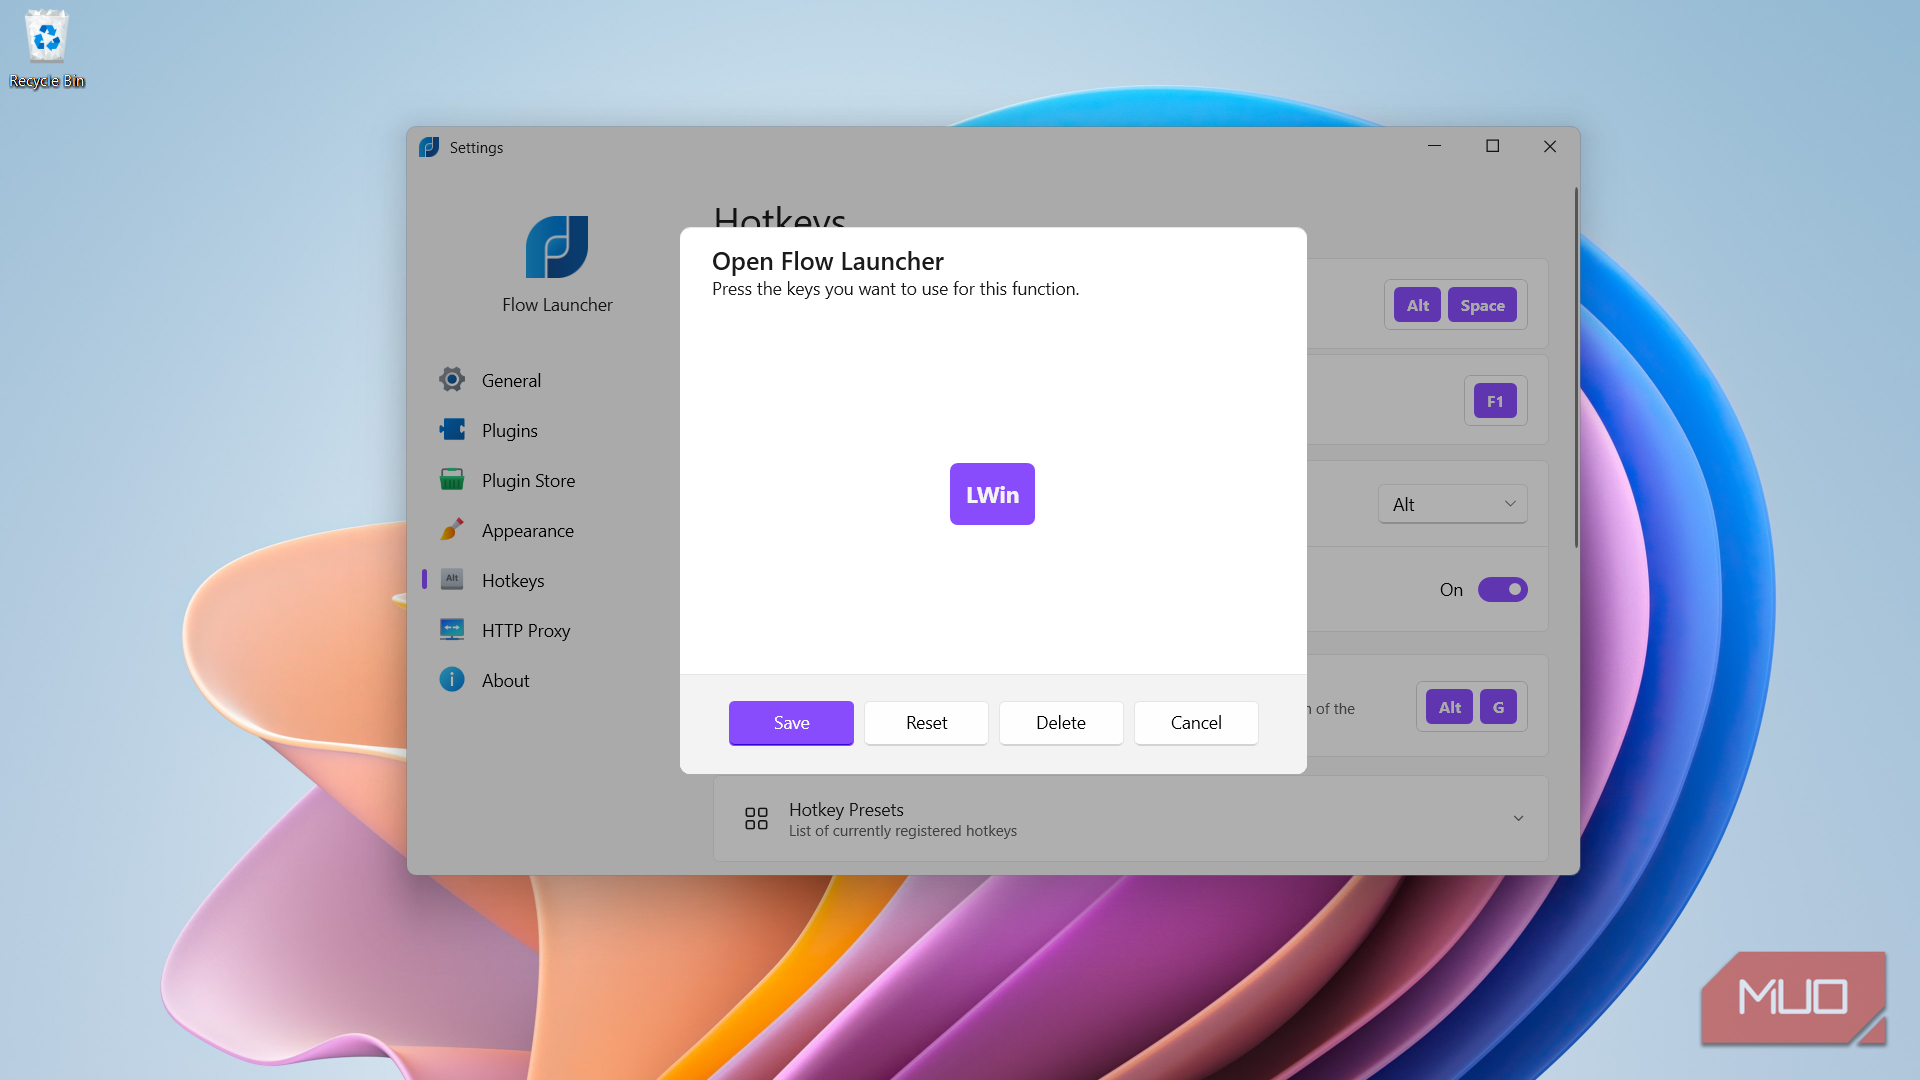Click the LWin key badge

pyautogui.click(x=992, y=494)
